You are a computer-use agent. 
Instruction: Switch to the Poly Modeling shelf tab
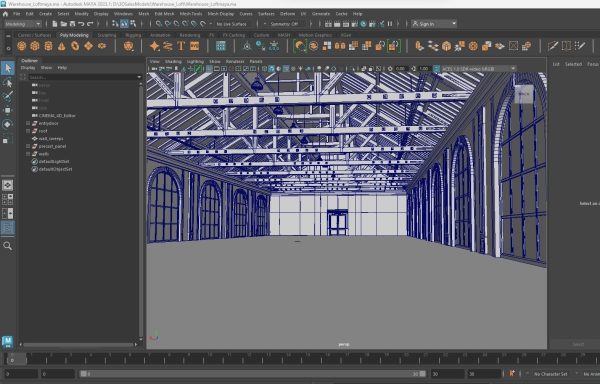[74, 35]
